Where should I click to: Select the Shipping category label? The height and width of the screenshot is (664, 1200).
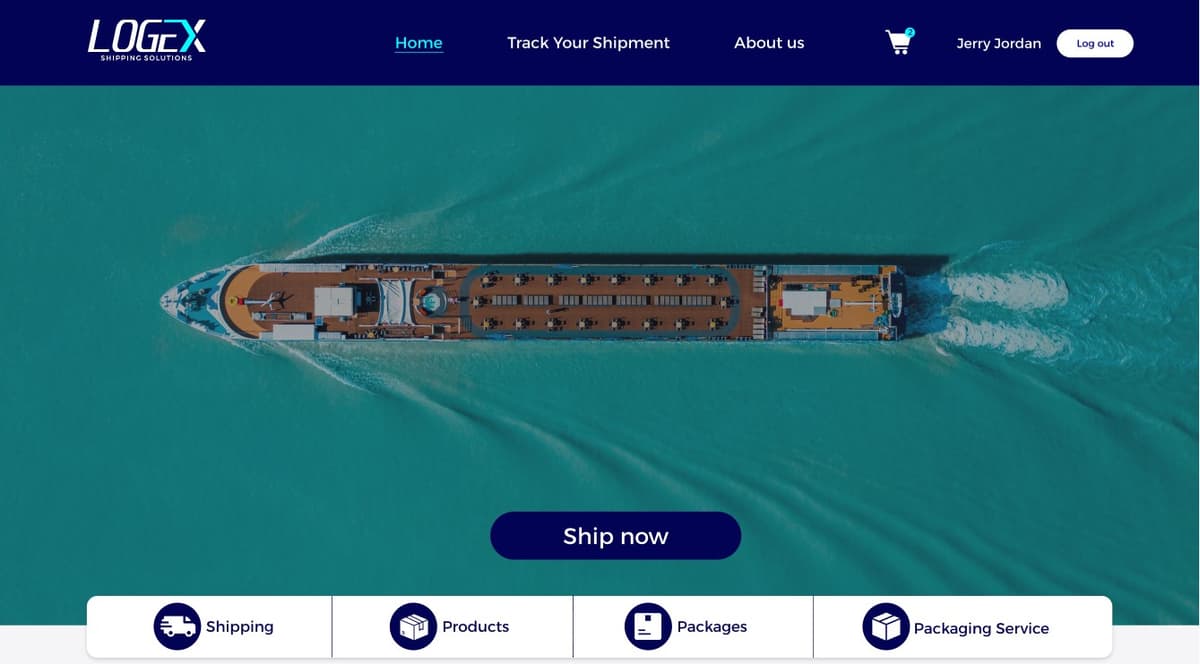point(240,627)
